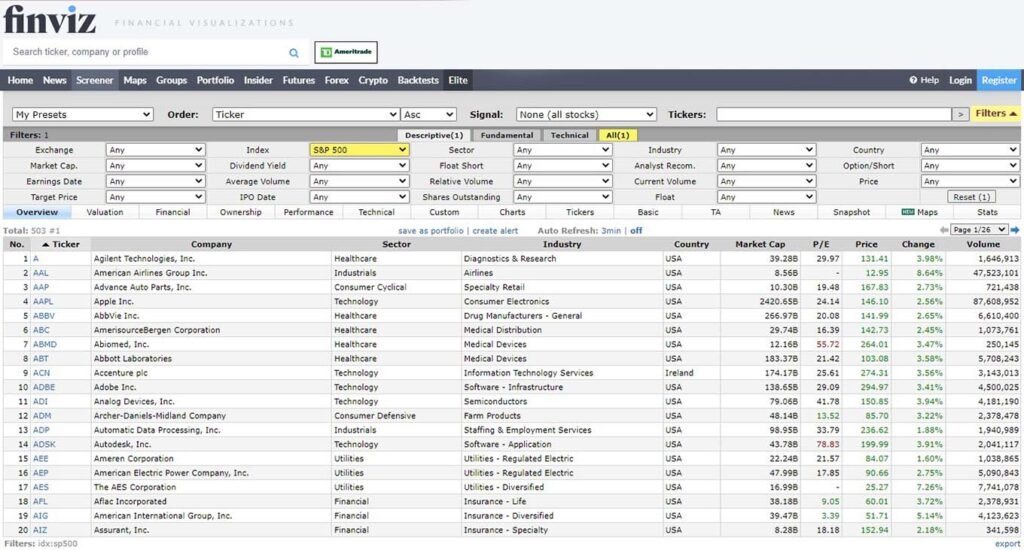Select the Maps view tab

point(920,212)
